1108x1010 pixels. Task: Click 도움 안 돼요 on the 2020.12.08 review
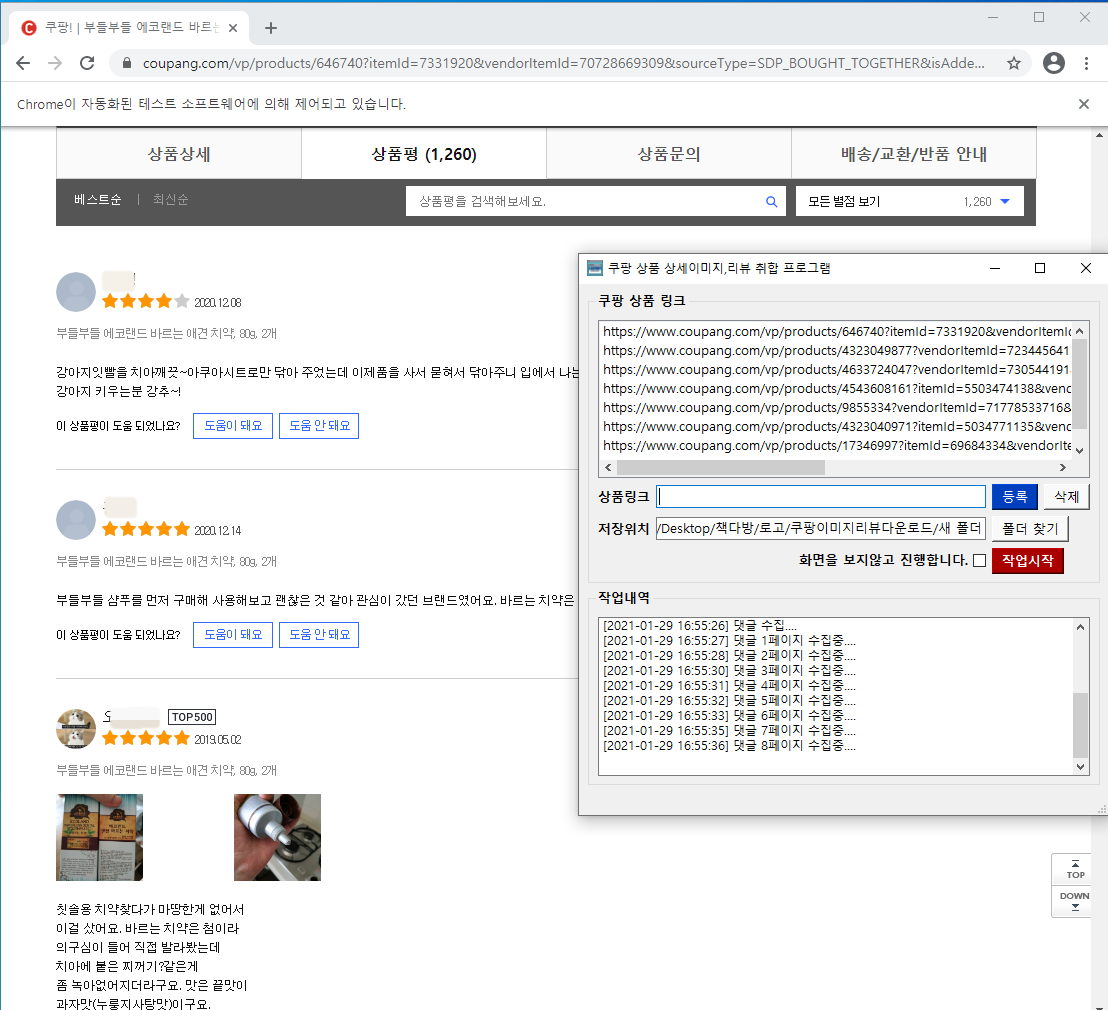(319, 425)
